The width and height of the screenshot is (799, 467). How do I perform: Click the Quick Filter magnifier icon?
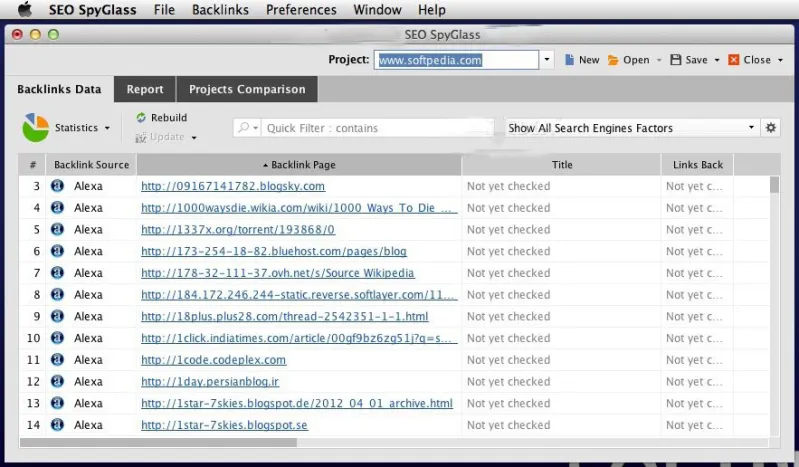point(244,127)
